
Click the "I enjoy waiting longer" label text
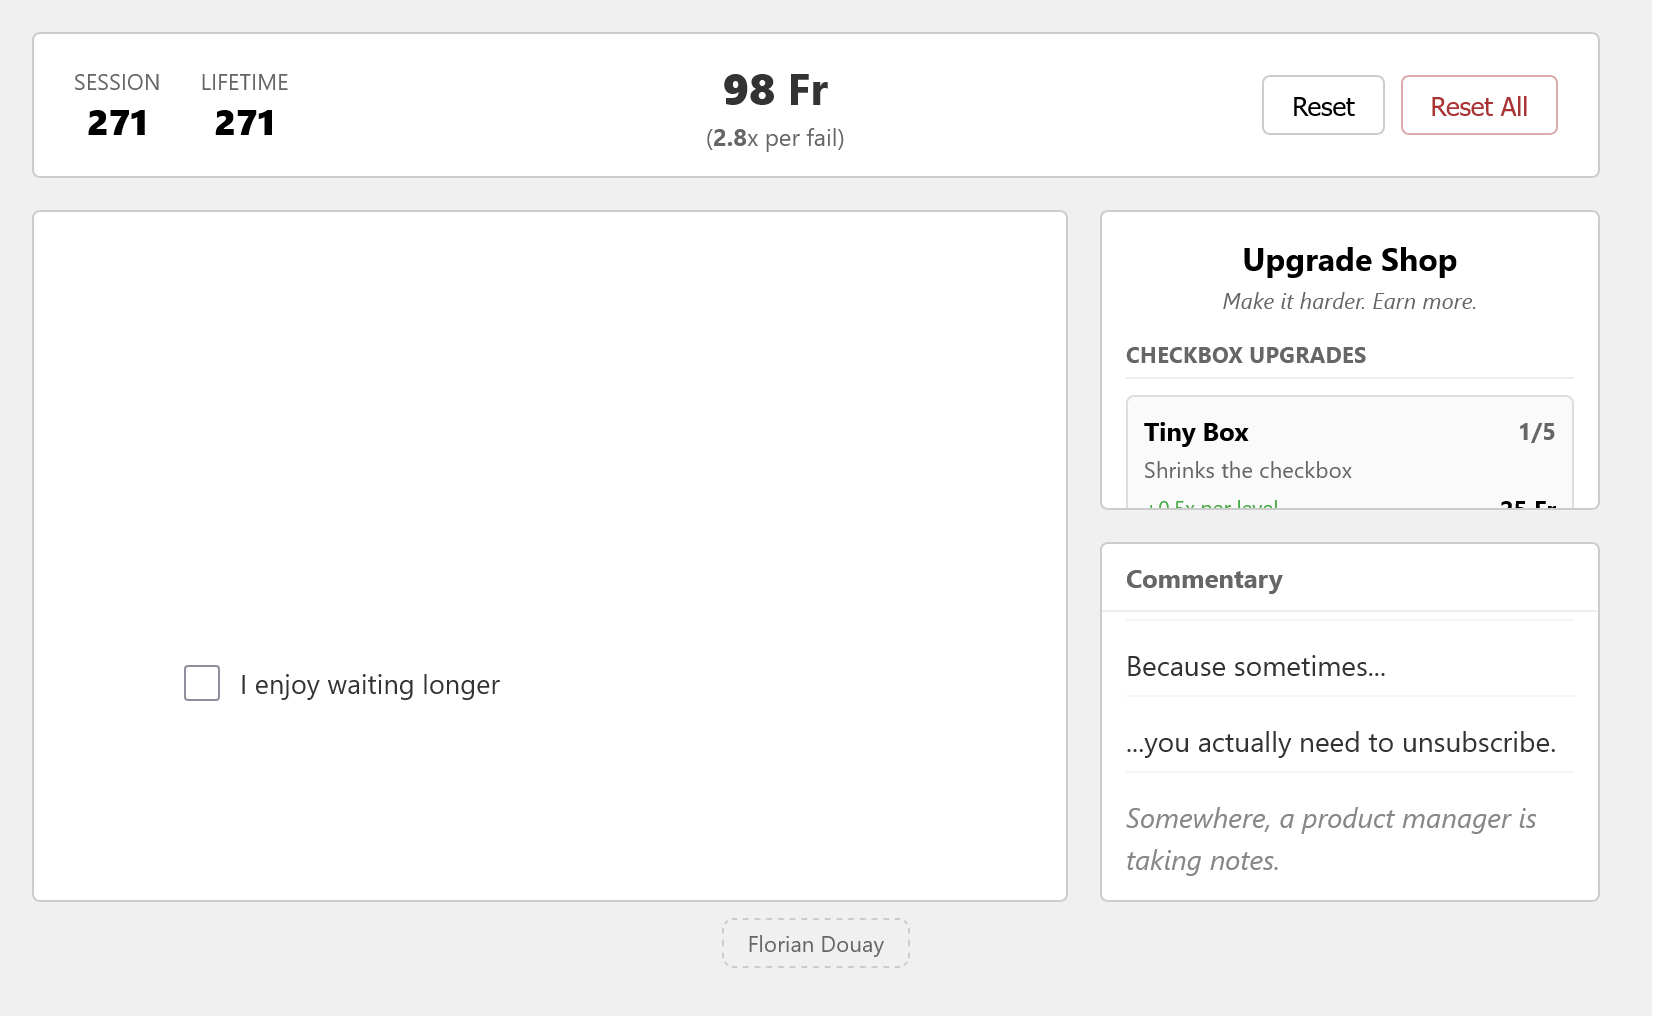coord(369,685)
